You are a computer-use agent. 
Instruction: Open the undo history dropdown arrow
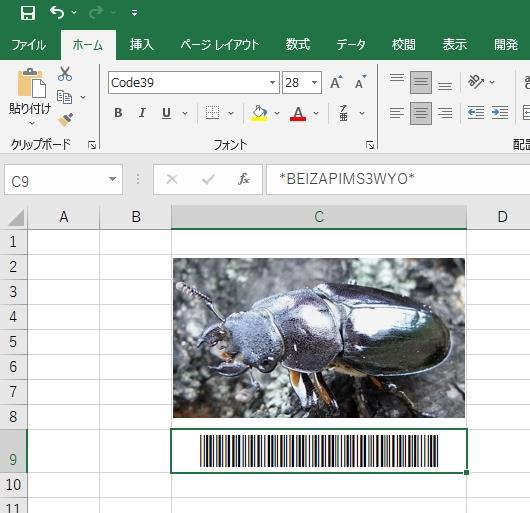click(74, 13)
